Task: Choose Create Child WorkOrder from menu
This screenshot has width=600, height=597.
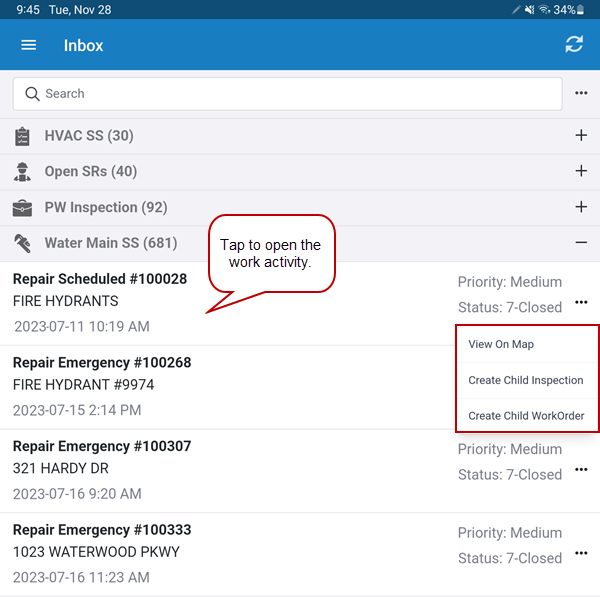Action: tap(526, 416)
